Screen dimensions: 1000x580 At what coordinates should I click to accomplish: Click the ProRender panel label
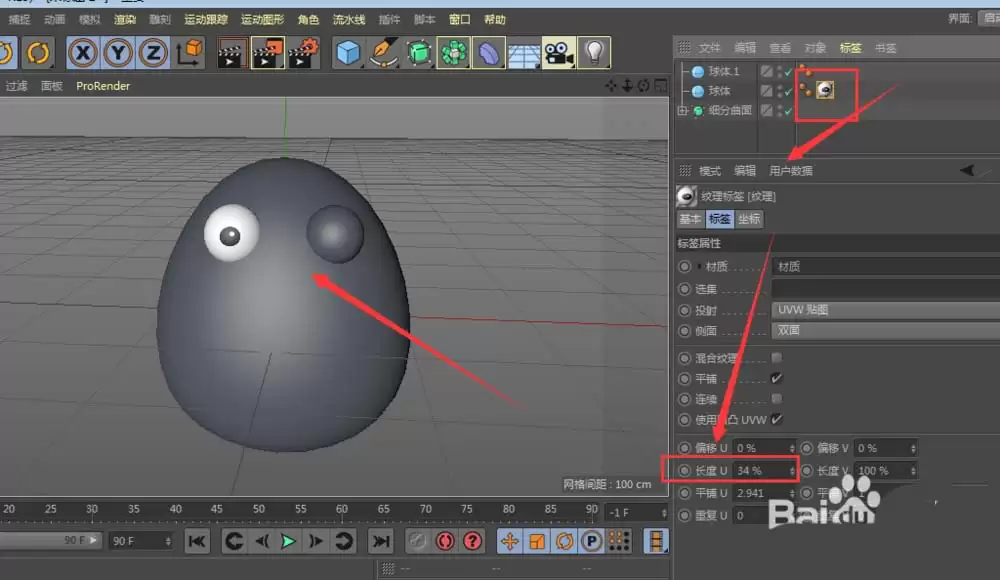[x=101, y=85]
